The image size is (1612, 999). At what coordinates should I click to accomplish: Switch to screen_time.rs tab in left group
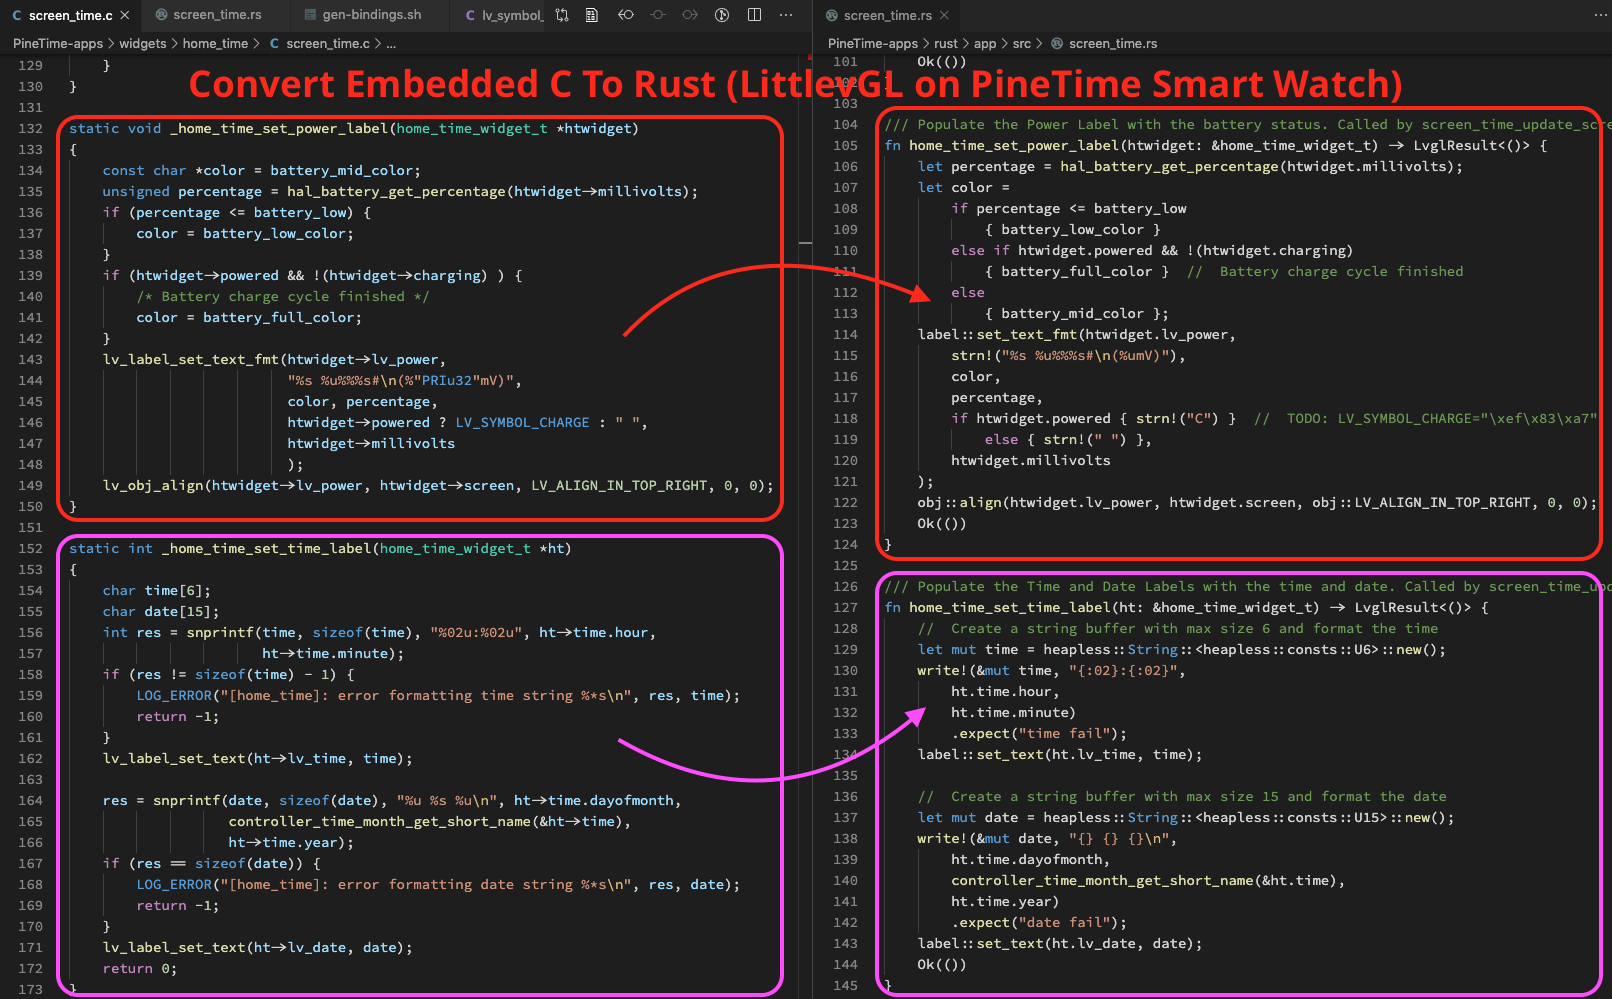coord(216,15)
